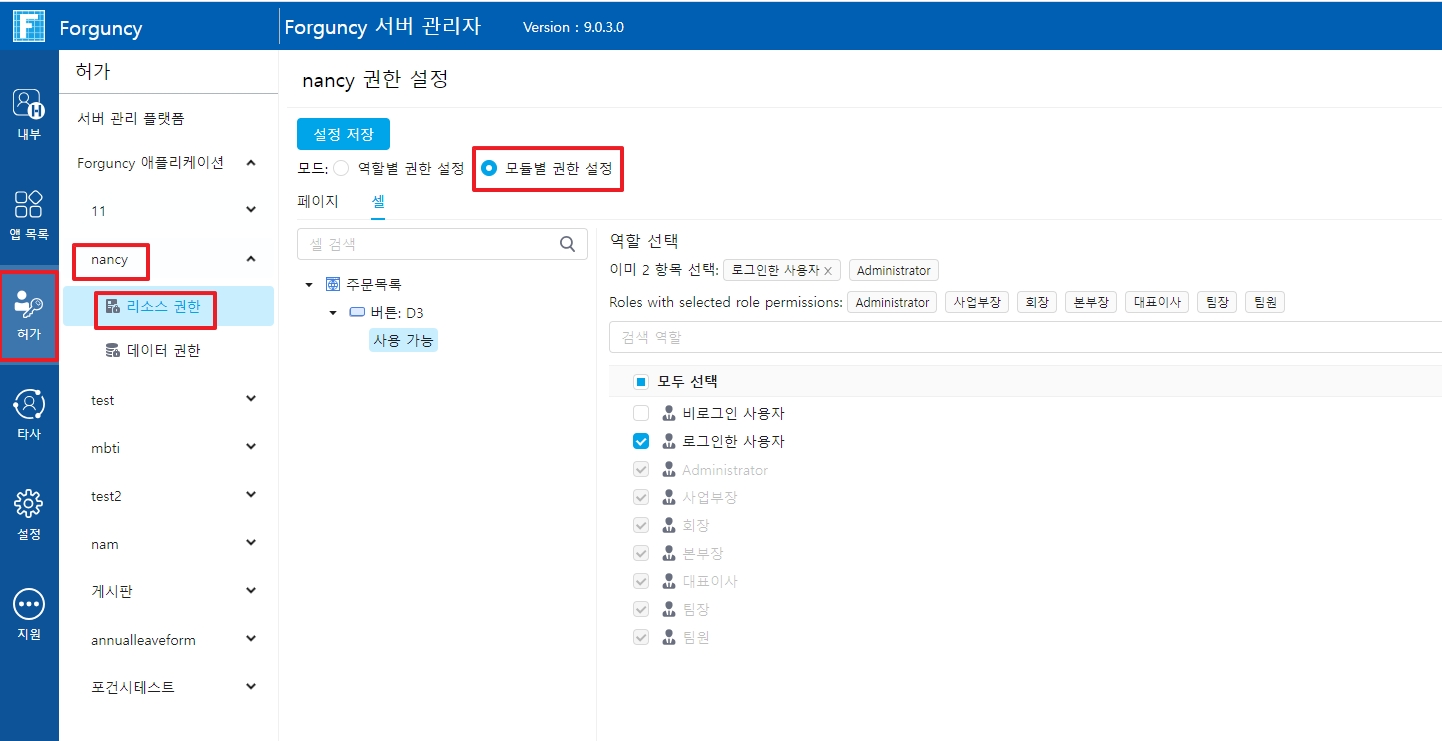Expand the 포건시테스트 app chevron
This screenshot has height=741, width=1442.
pyautogui.click(x=251, y=686)
